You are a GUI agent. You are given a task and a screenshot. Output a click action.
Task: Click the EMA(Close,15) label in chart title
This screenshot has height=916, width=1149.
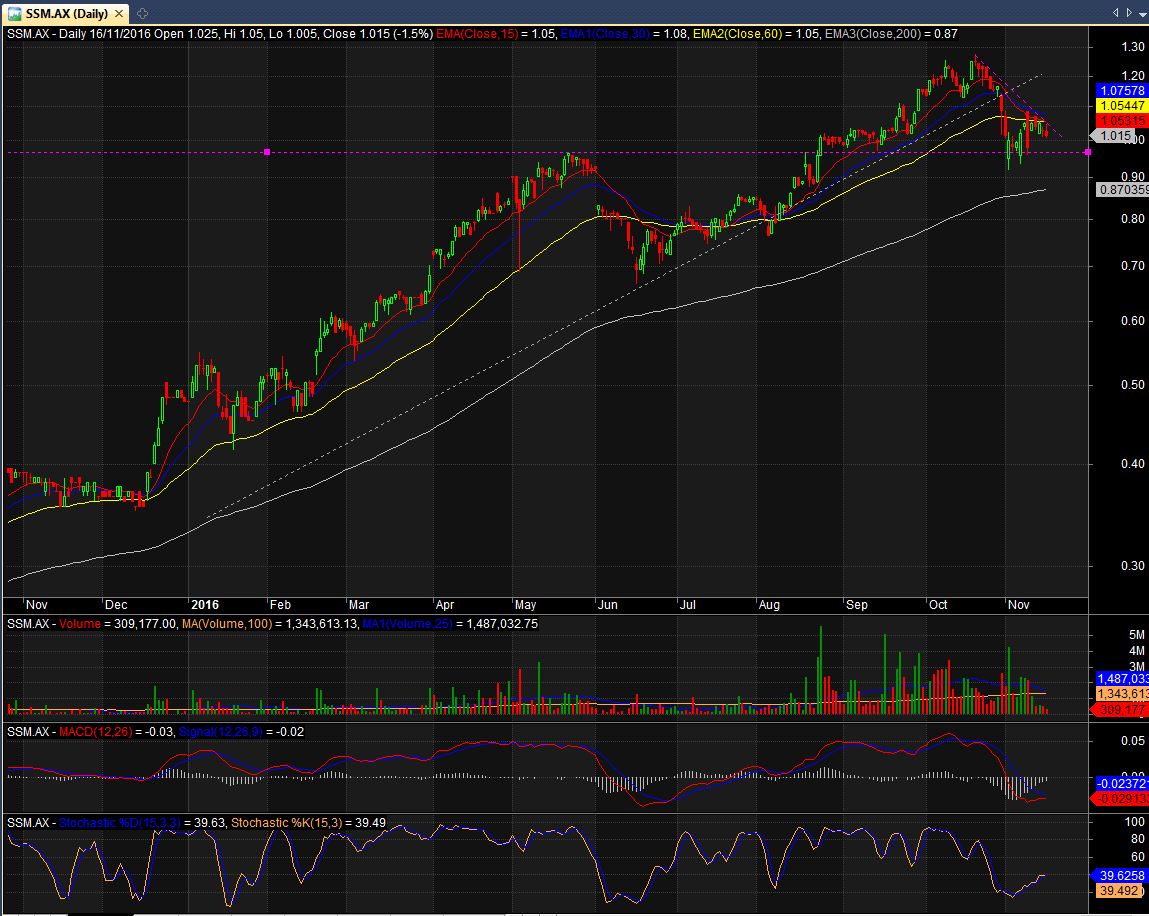(x=477, y=34)
